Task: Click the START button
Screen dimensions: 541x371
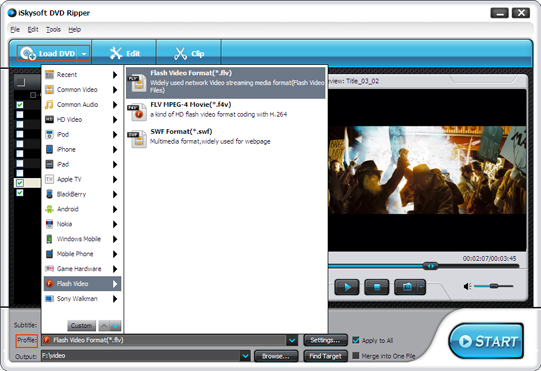Action: 486,341
